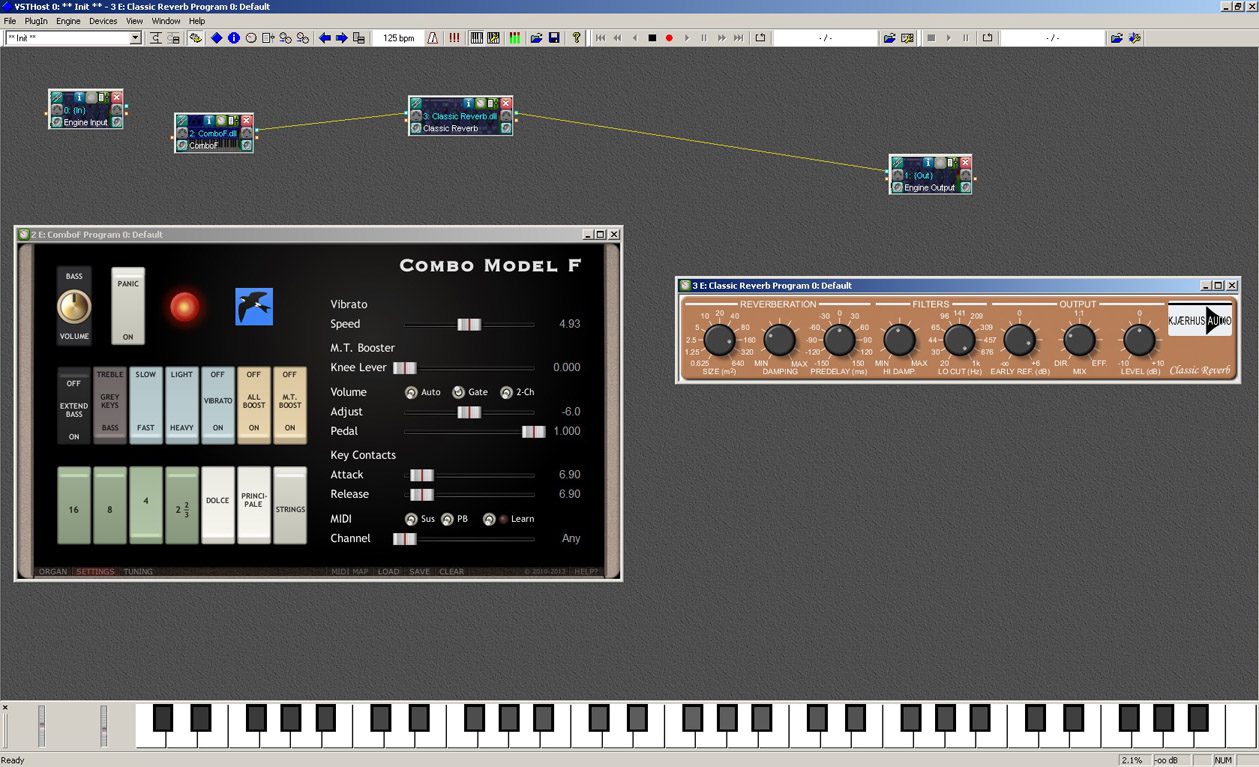Click the red record button in transport
This screenshot has height=767, width=1259.
click(669, 38)
